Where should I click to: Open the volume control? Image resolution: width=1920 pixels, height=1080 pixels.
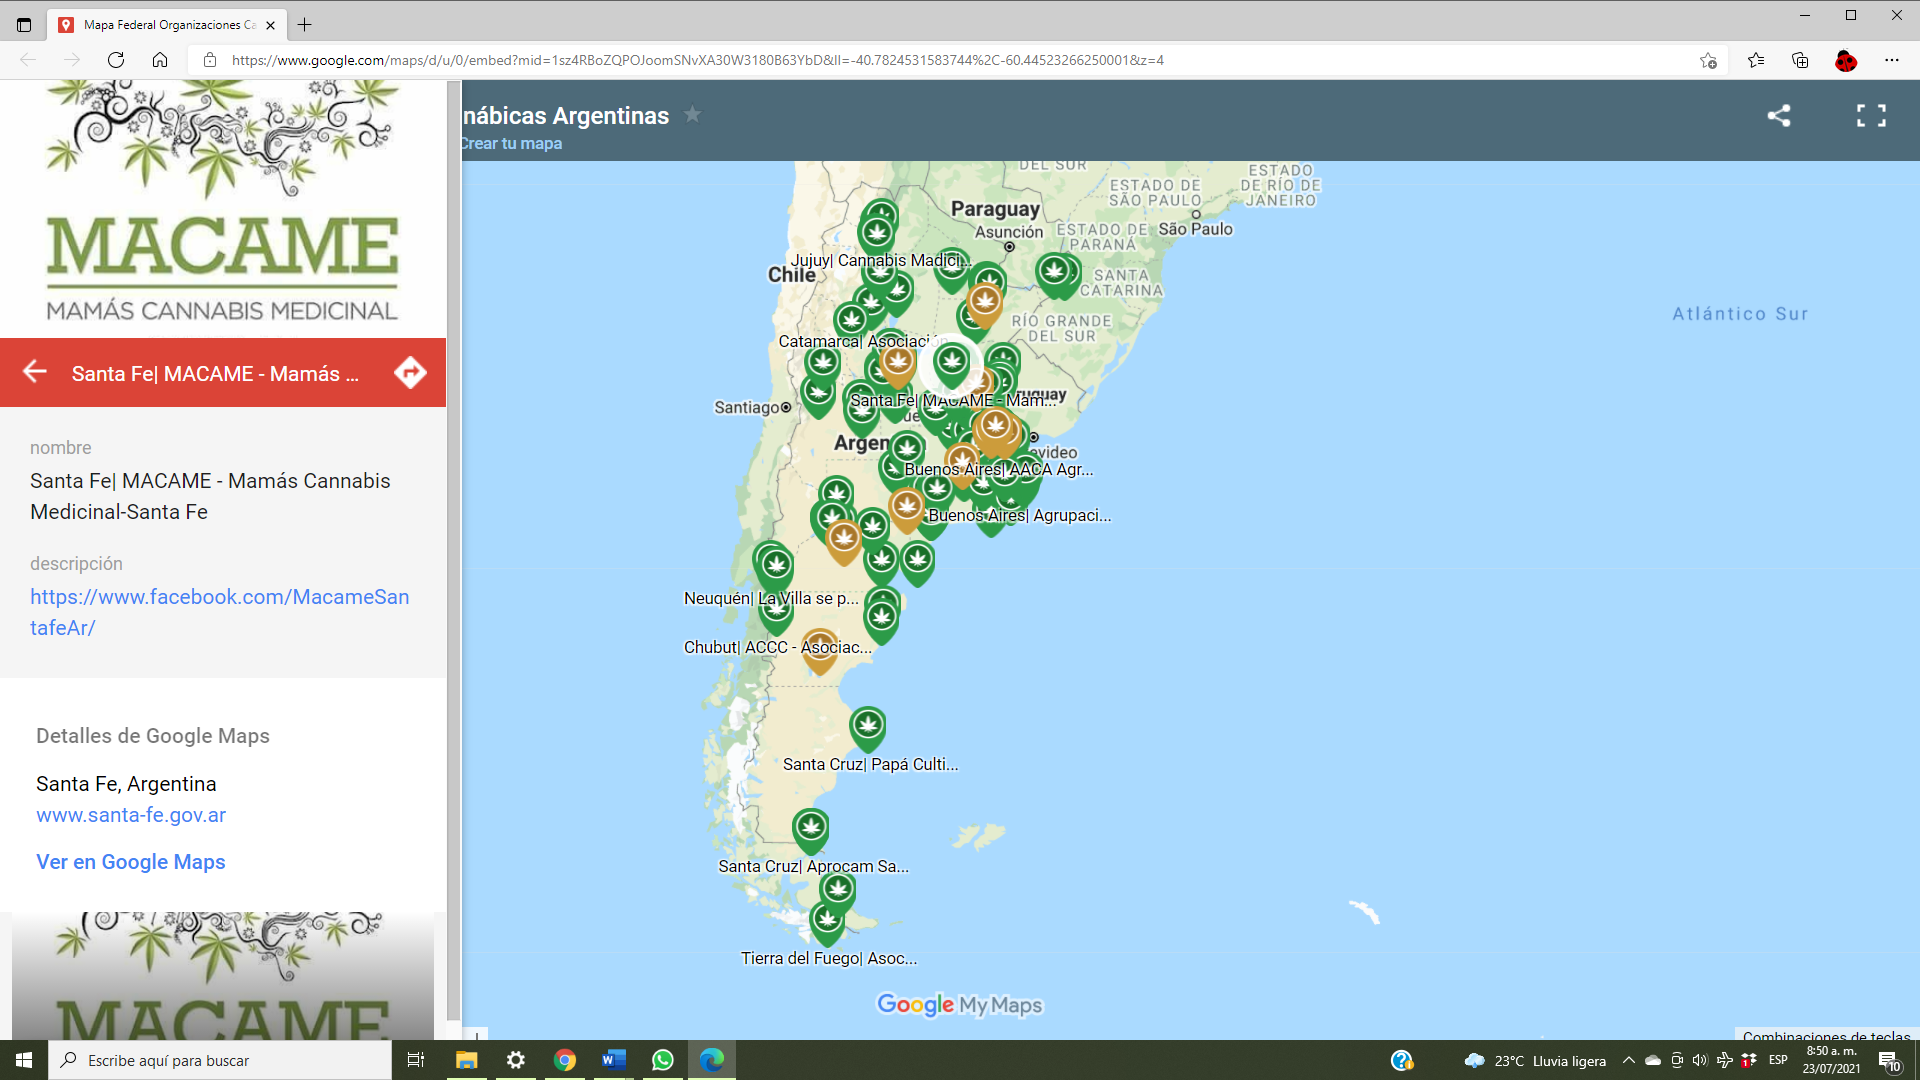(x=1700, y=1060)
